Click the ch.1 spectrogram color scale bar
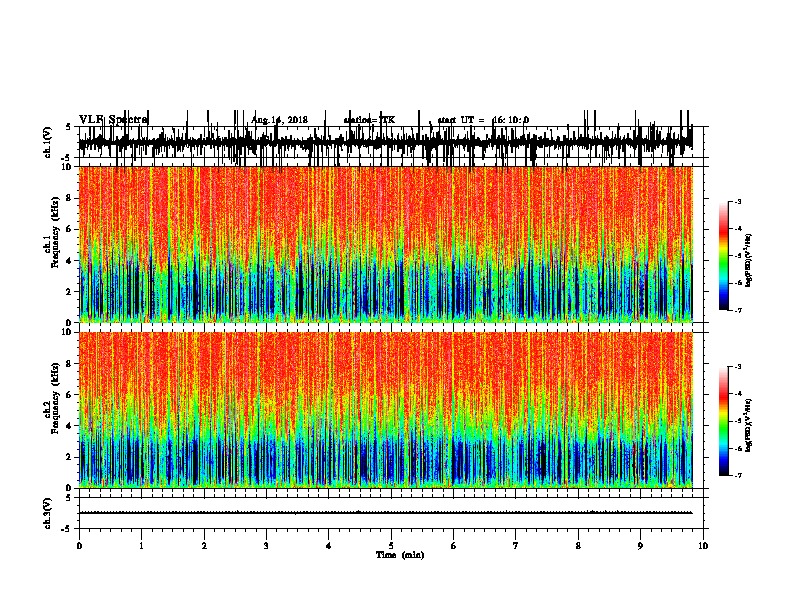 (x=723, y=256)
